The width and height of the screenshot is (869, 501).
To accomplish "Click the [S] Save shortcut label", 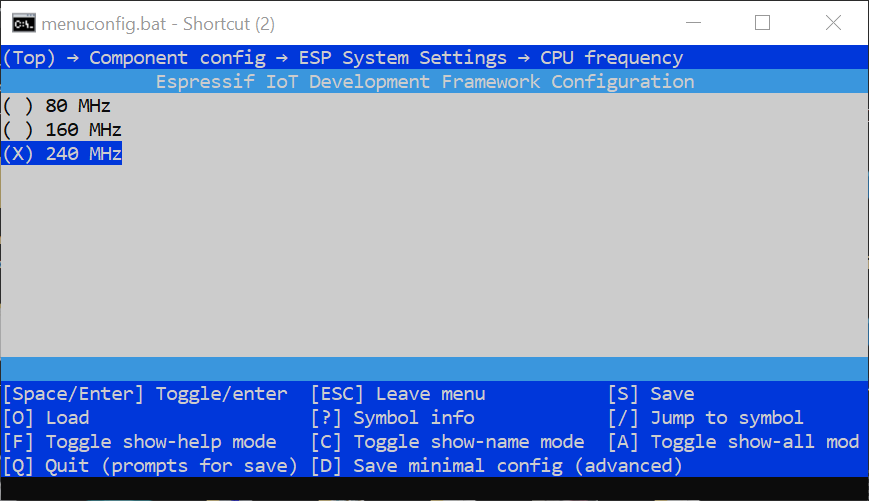I will point(651,394).
